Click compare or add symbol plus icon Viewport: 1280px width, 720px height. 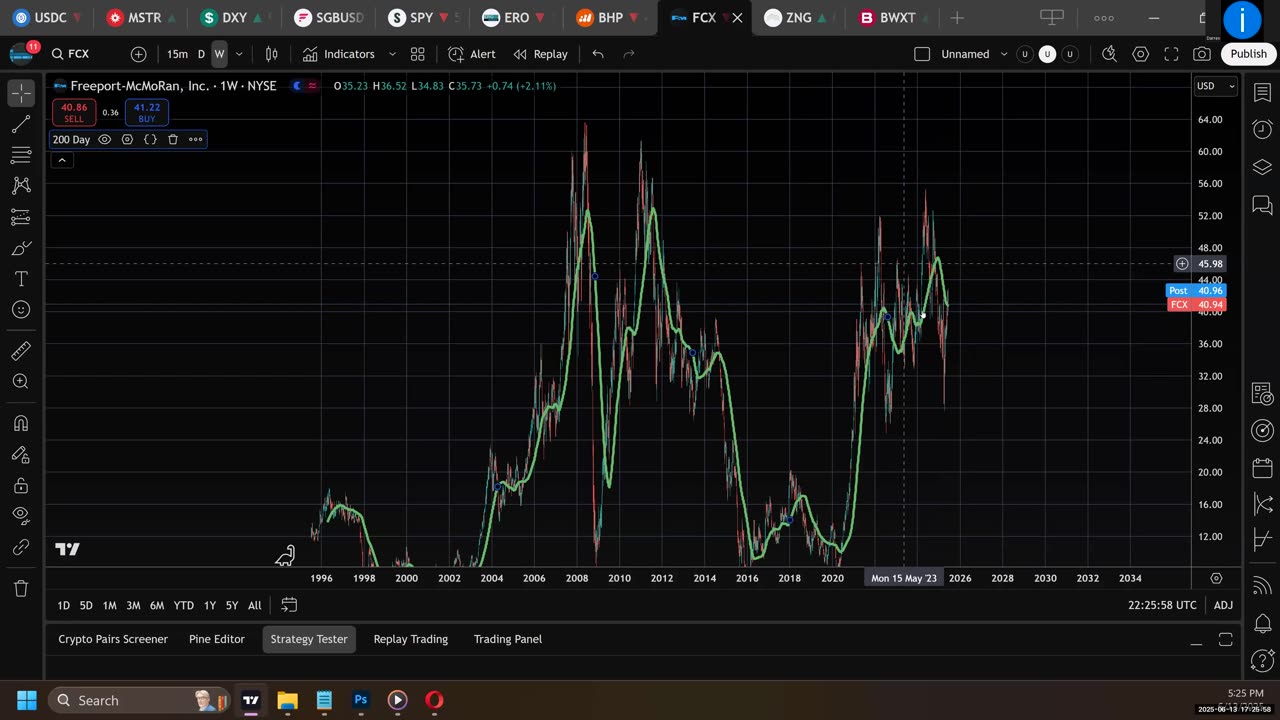[138, 54]
